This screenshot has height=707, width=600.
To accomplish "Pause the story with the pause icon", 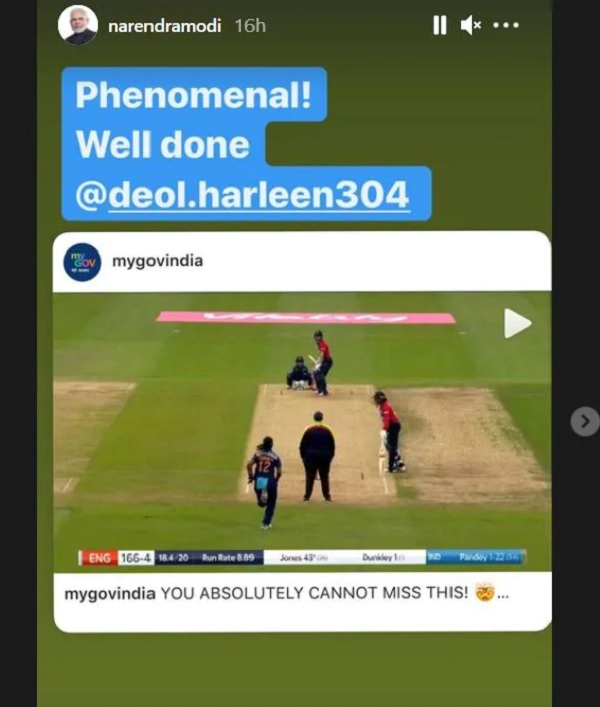I will tap(440, 25).
